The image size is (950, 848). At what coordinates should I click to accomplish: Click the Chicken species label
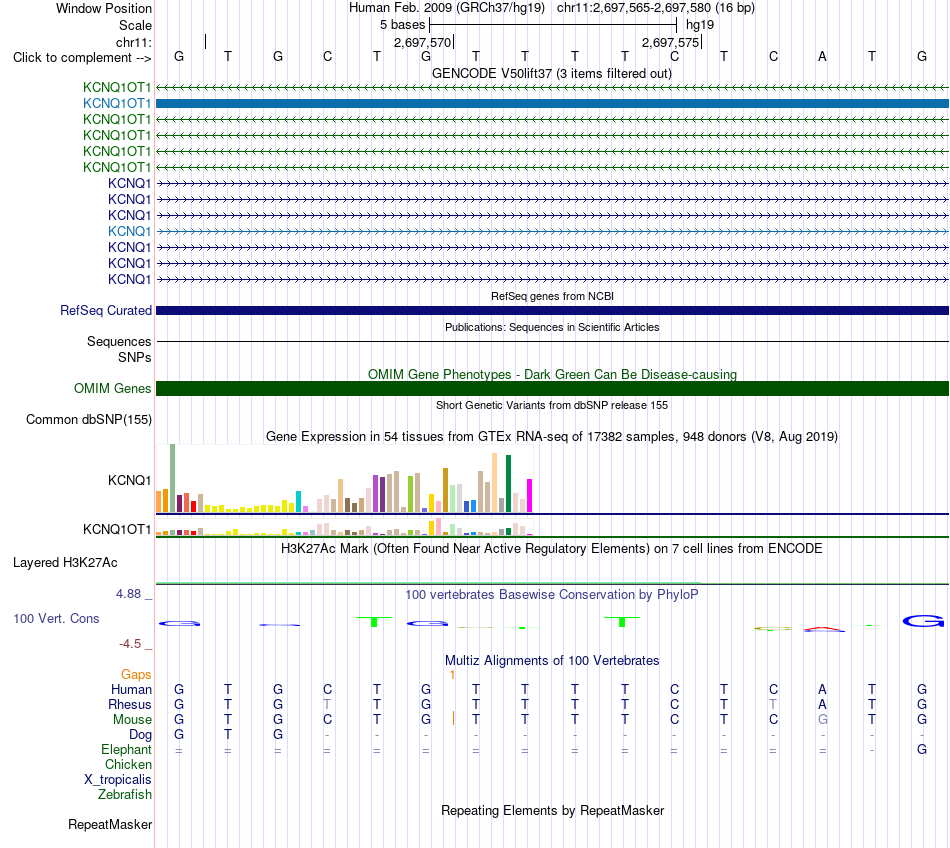pyautogui.click(x=128, y=764)
